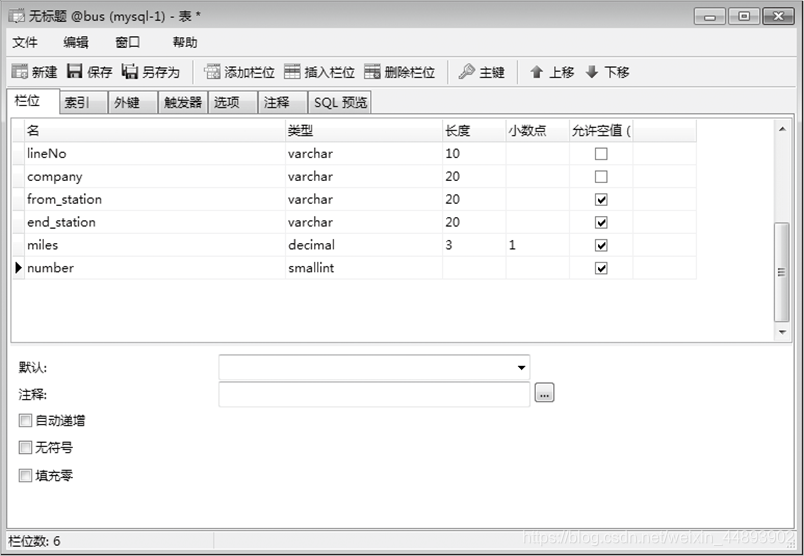The height and width of the screenshot is (556, 804).
Task: Click the scrollbar down arrow
Action: [x=782, y=332]
